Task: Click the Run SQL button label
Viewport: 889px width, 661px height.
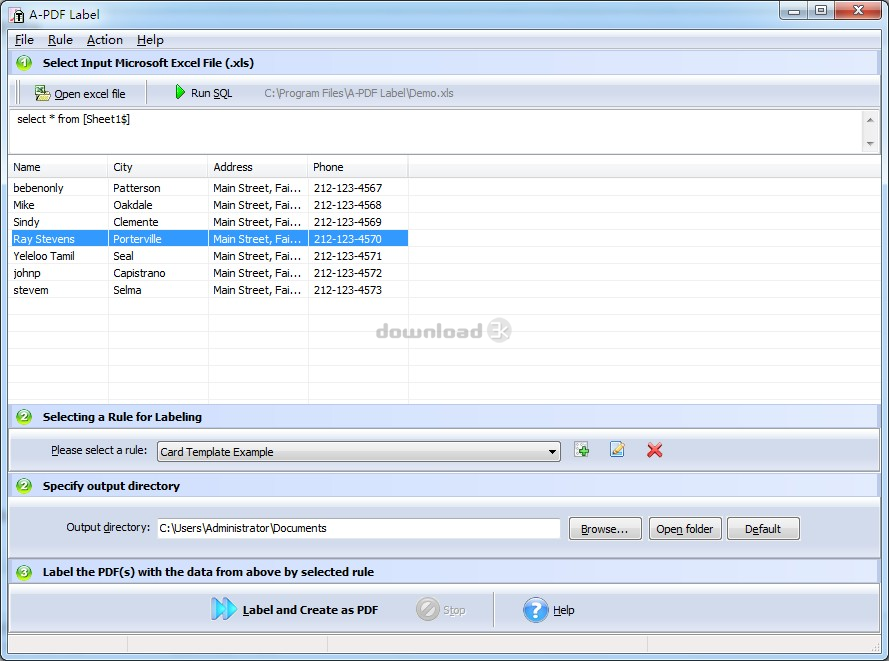Action: (x=211, y=93)
